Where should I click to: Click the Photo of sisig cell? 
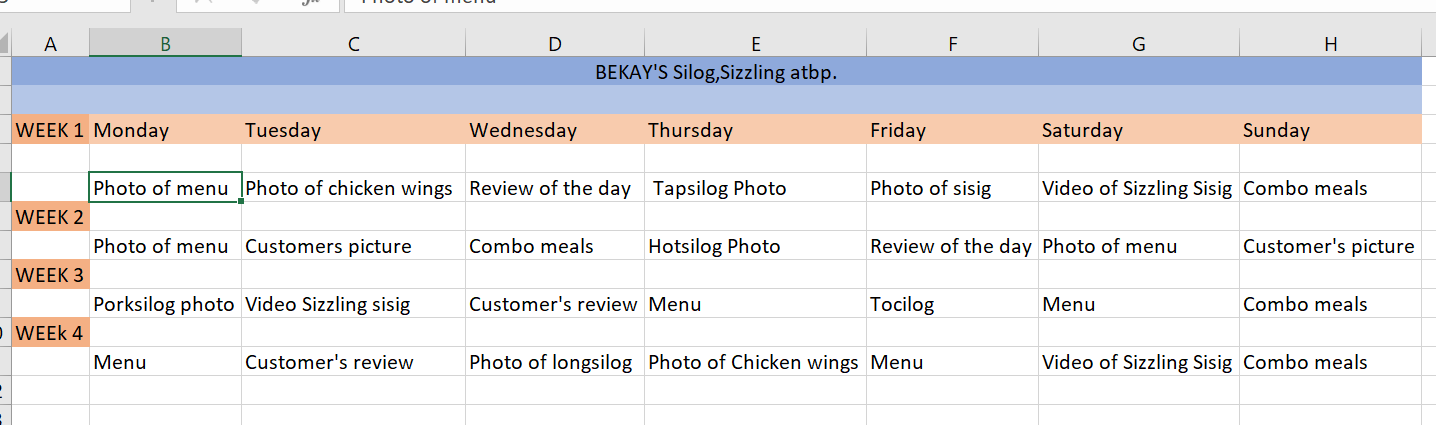pyautogui.click(x=952, y=188)
